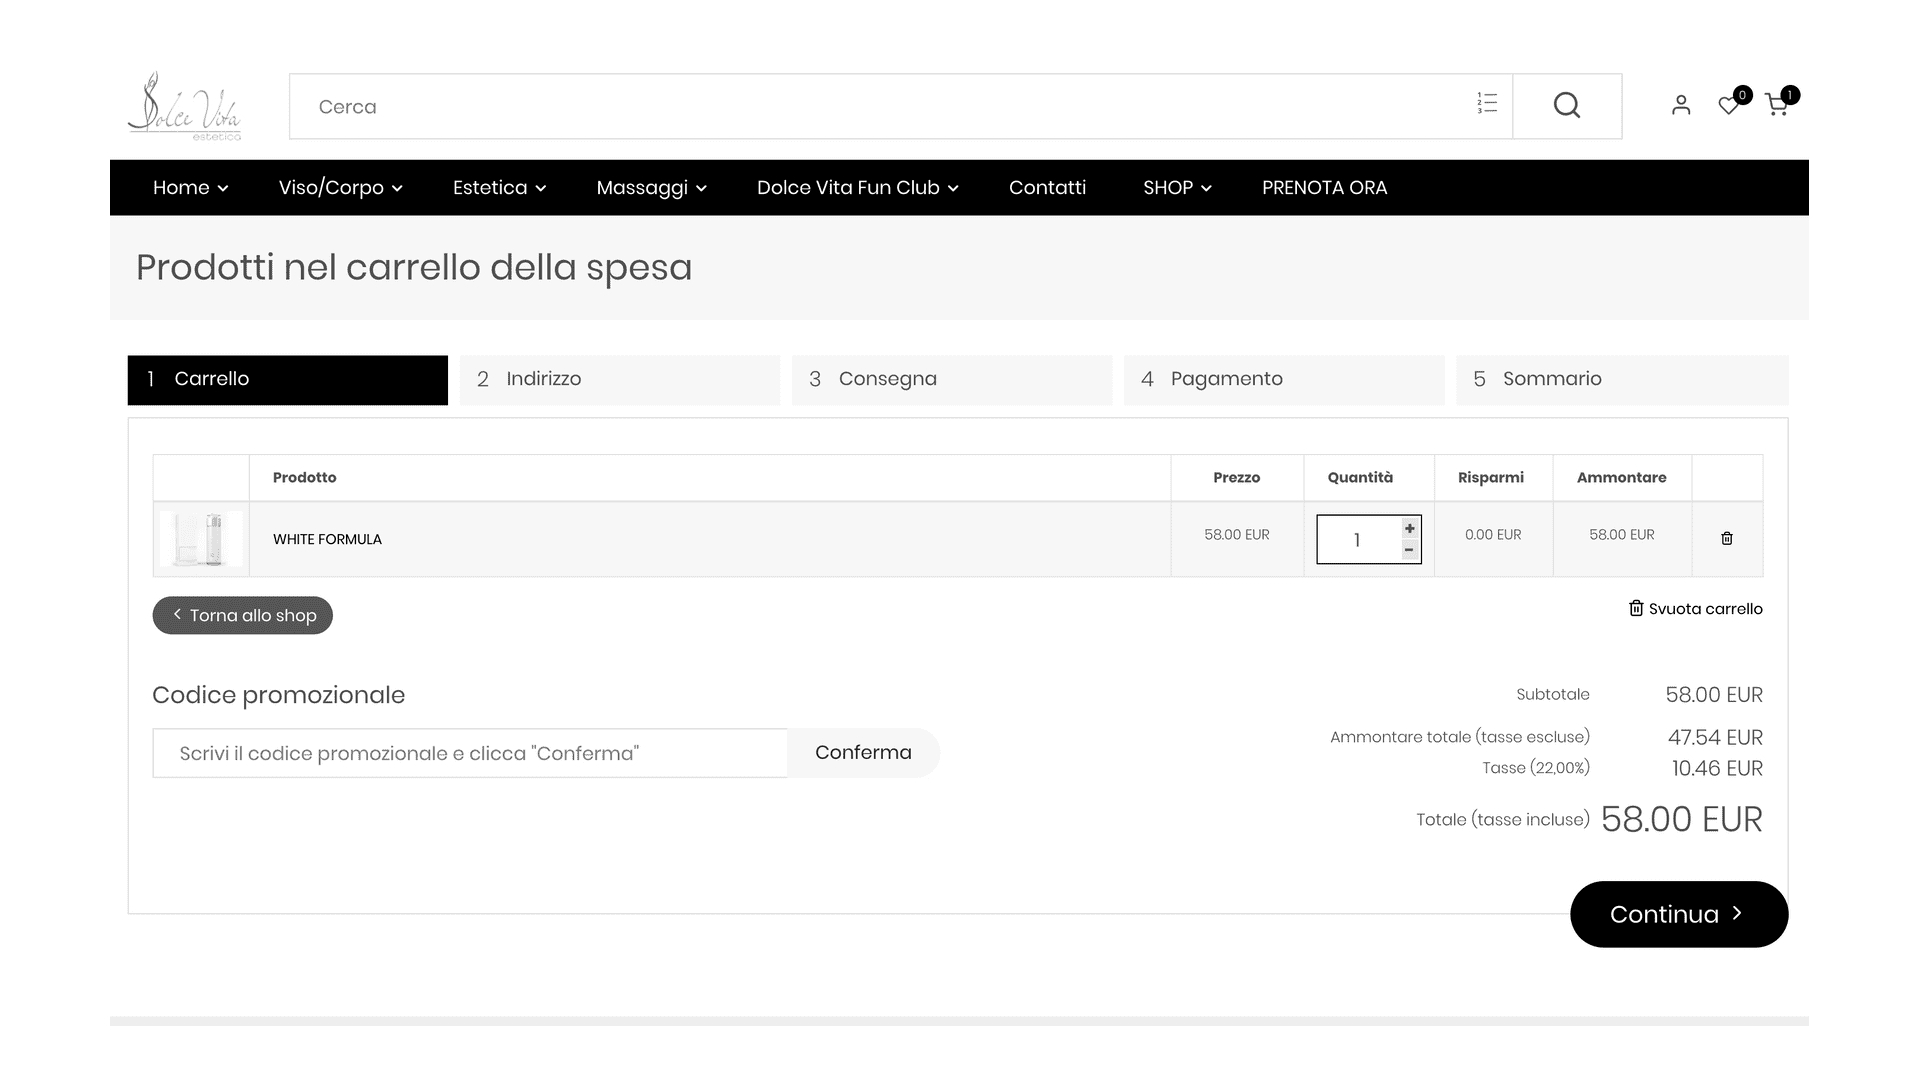
Task: Click the Ammontare column header
Action: (x=1622, y=477)
